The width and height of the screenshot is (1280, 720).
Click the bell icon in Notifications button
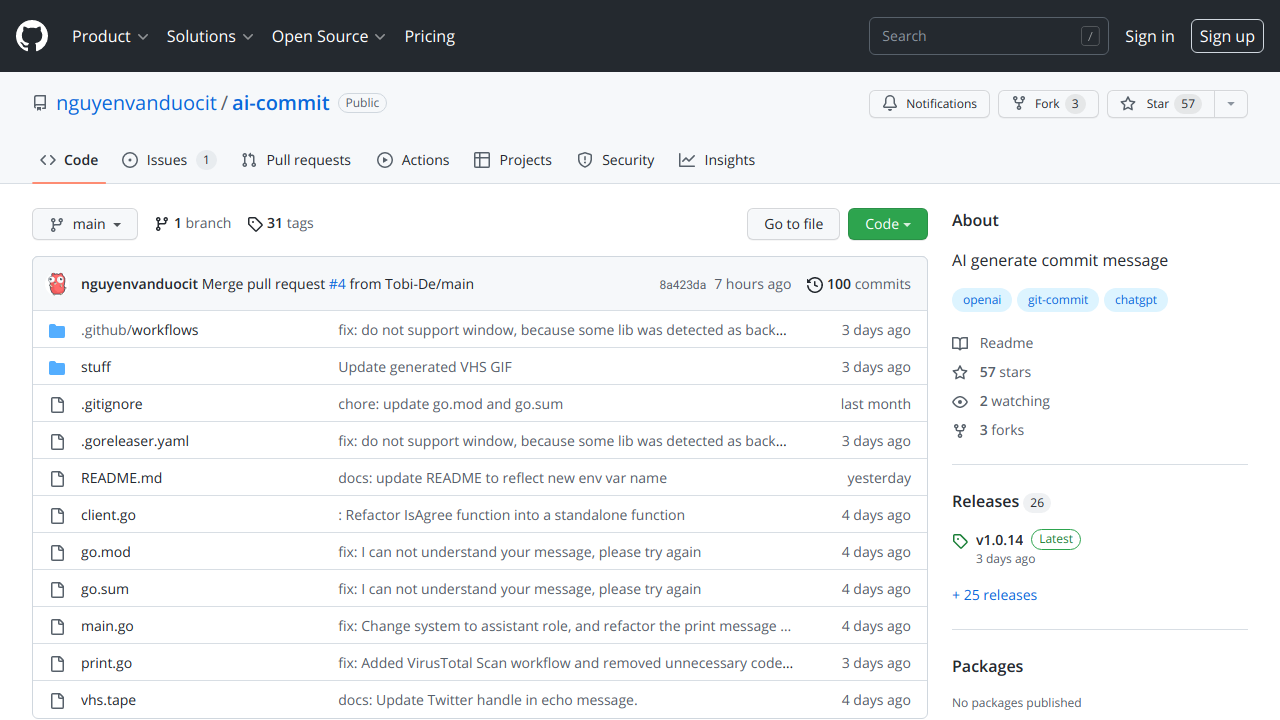pos(890,104)
